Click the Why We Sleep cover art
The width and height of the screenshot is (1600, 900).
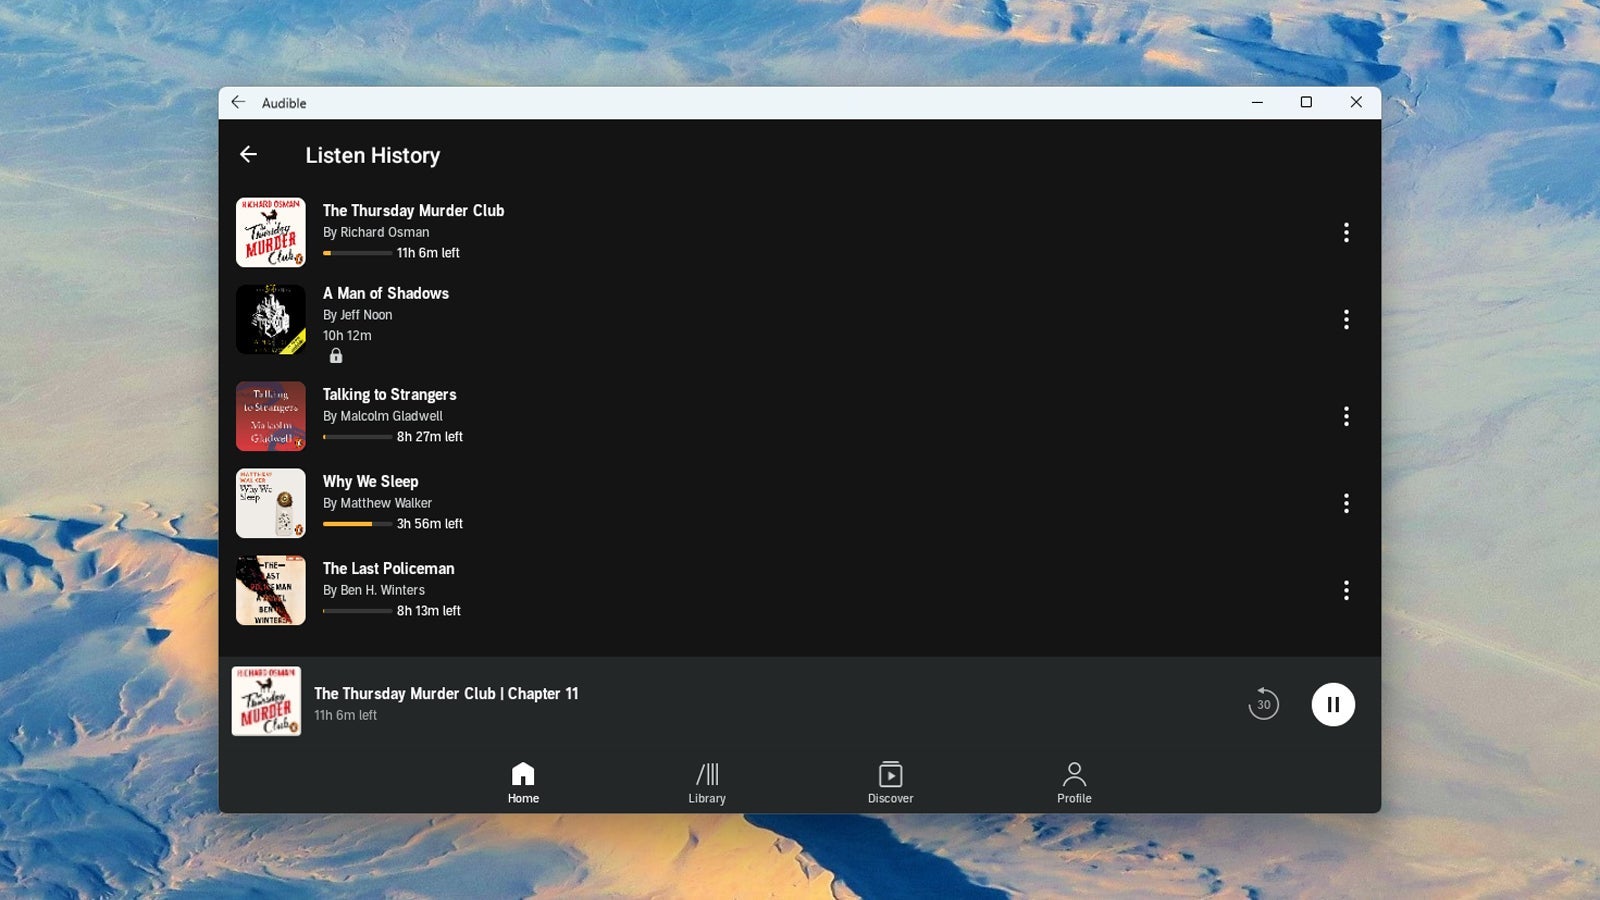click(x=270, y=503)
